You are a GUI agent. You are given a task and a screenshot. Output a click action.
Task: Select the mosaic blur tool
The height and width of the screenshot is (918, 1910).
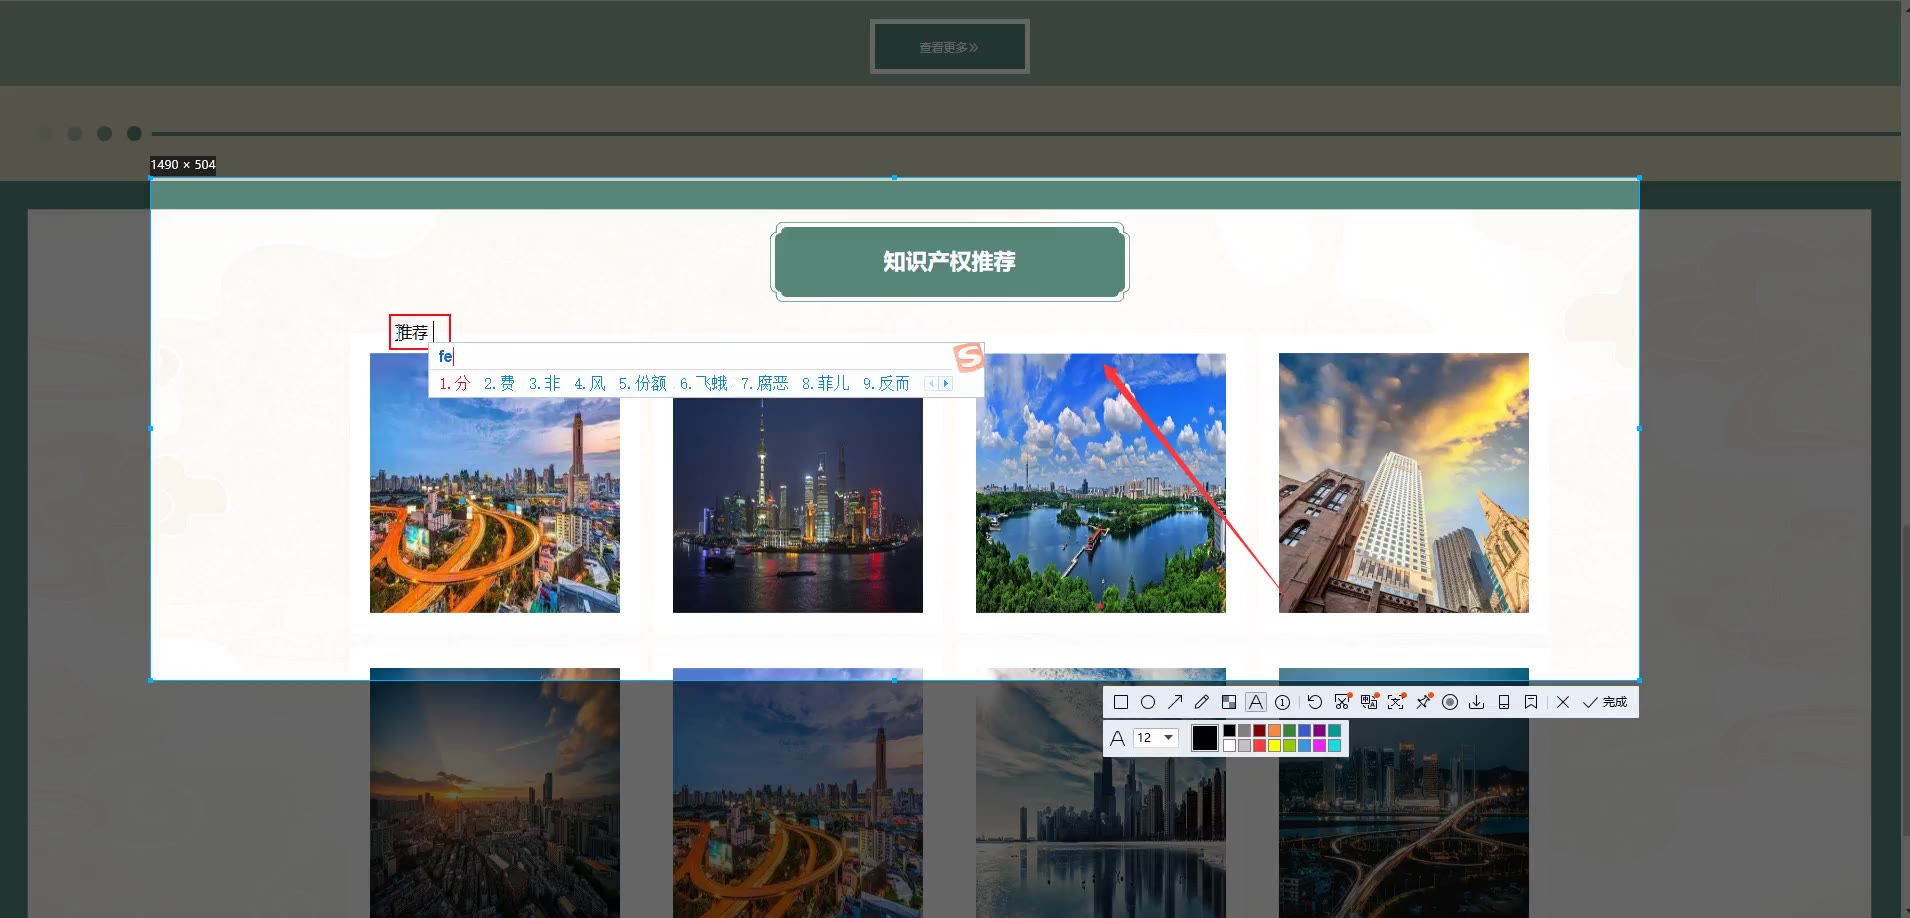1229,702
